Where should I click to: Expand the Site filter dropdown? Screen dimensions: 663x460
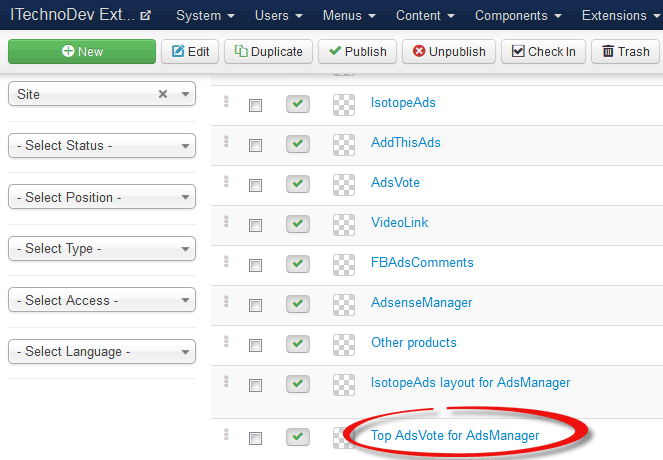pos(185,94)
